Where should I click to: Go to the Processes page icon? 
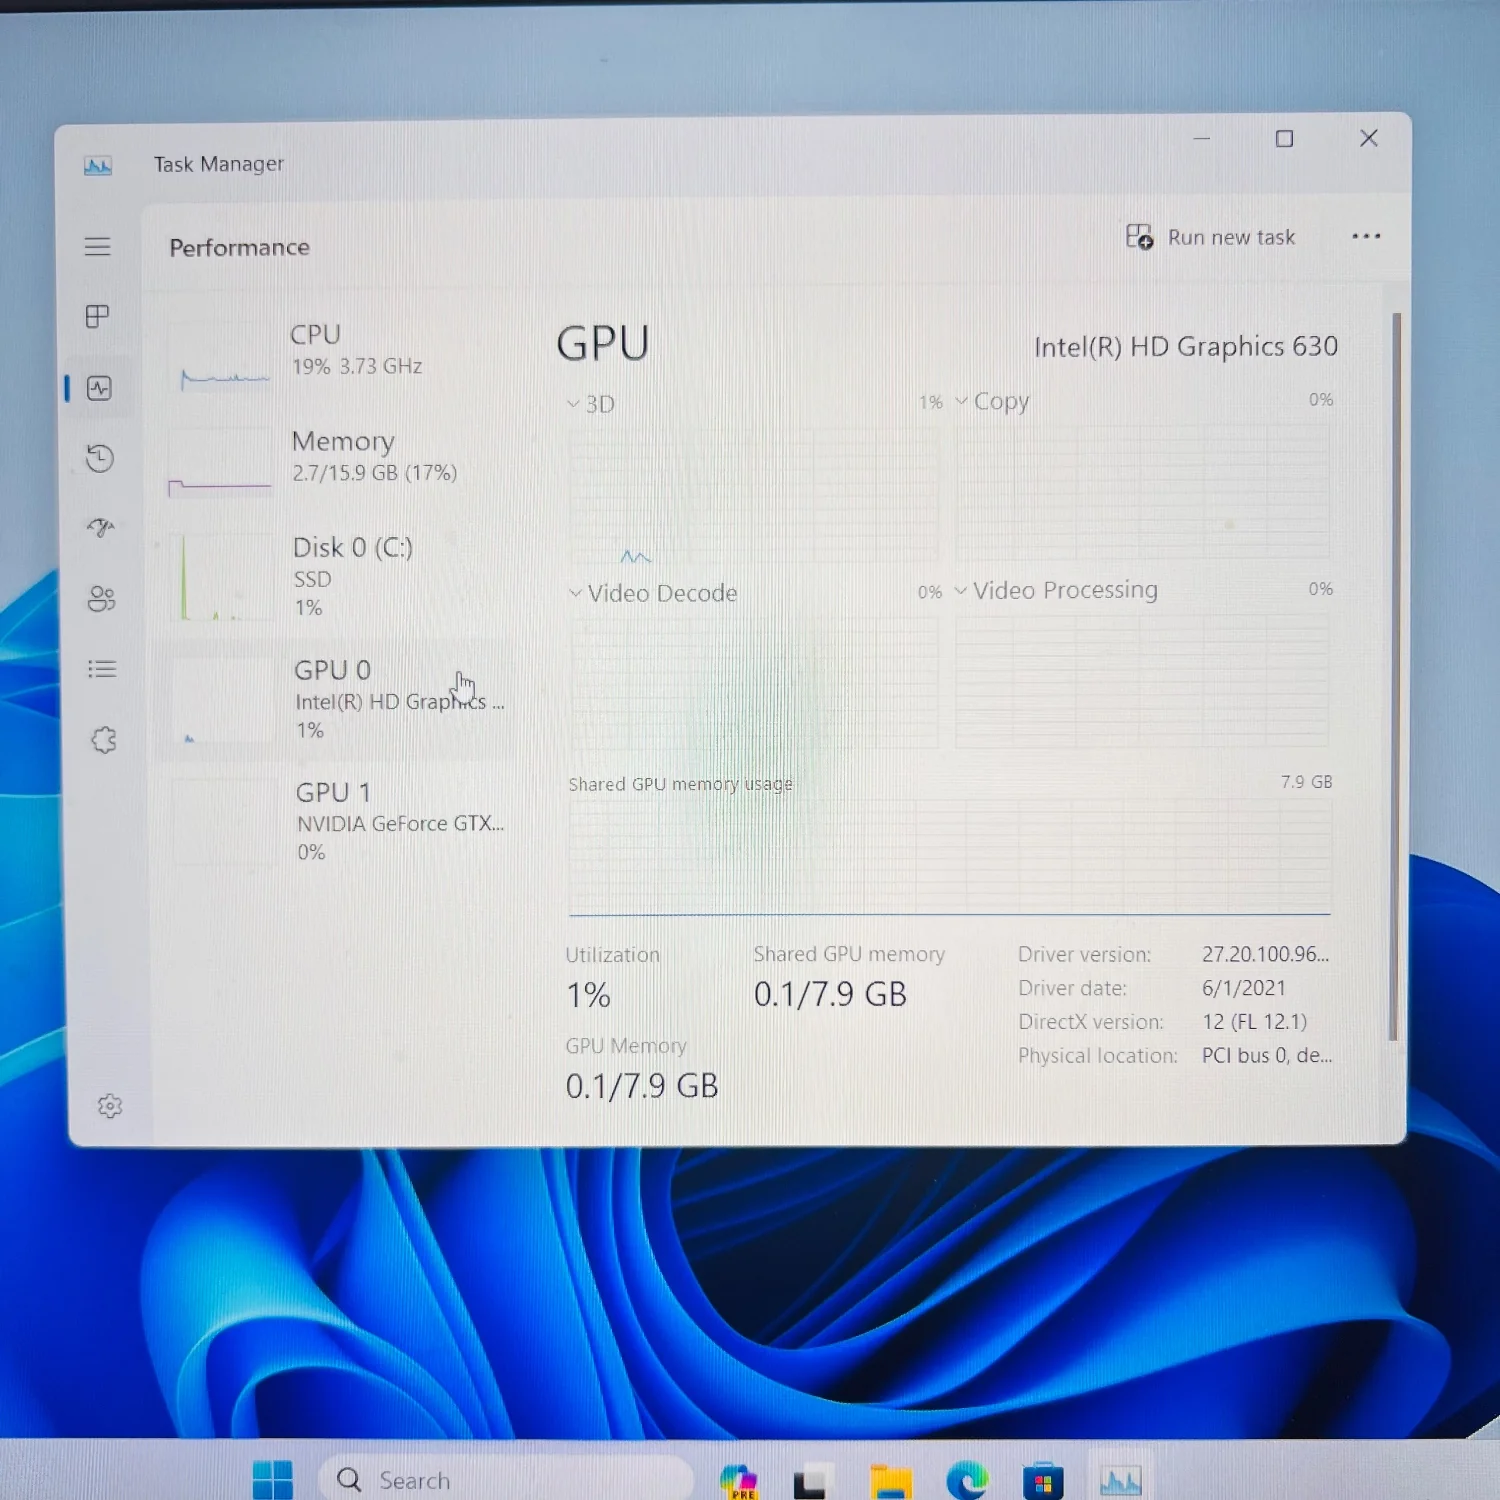[98, 317]
